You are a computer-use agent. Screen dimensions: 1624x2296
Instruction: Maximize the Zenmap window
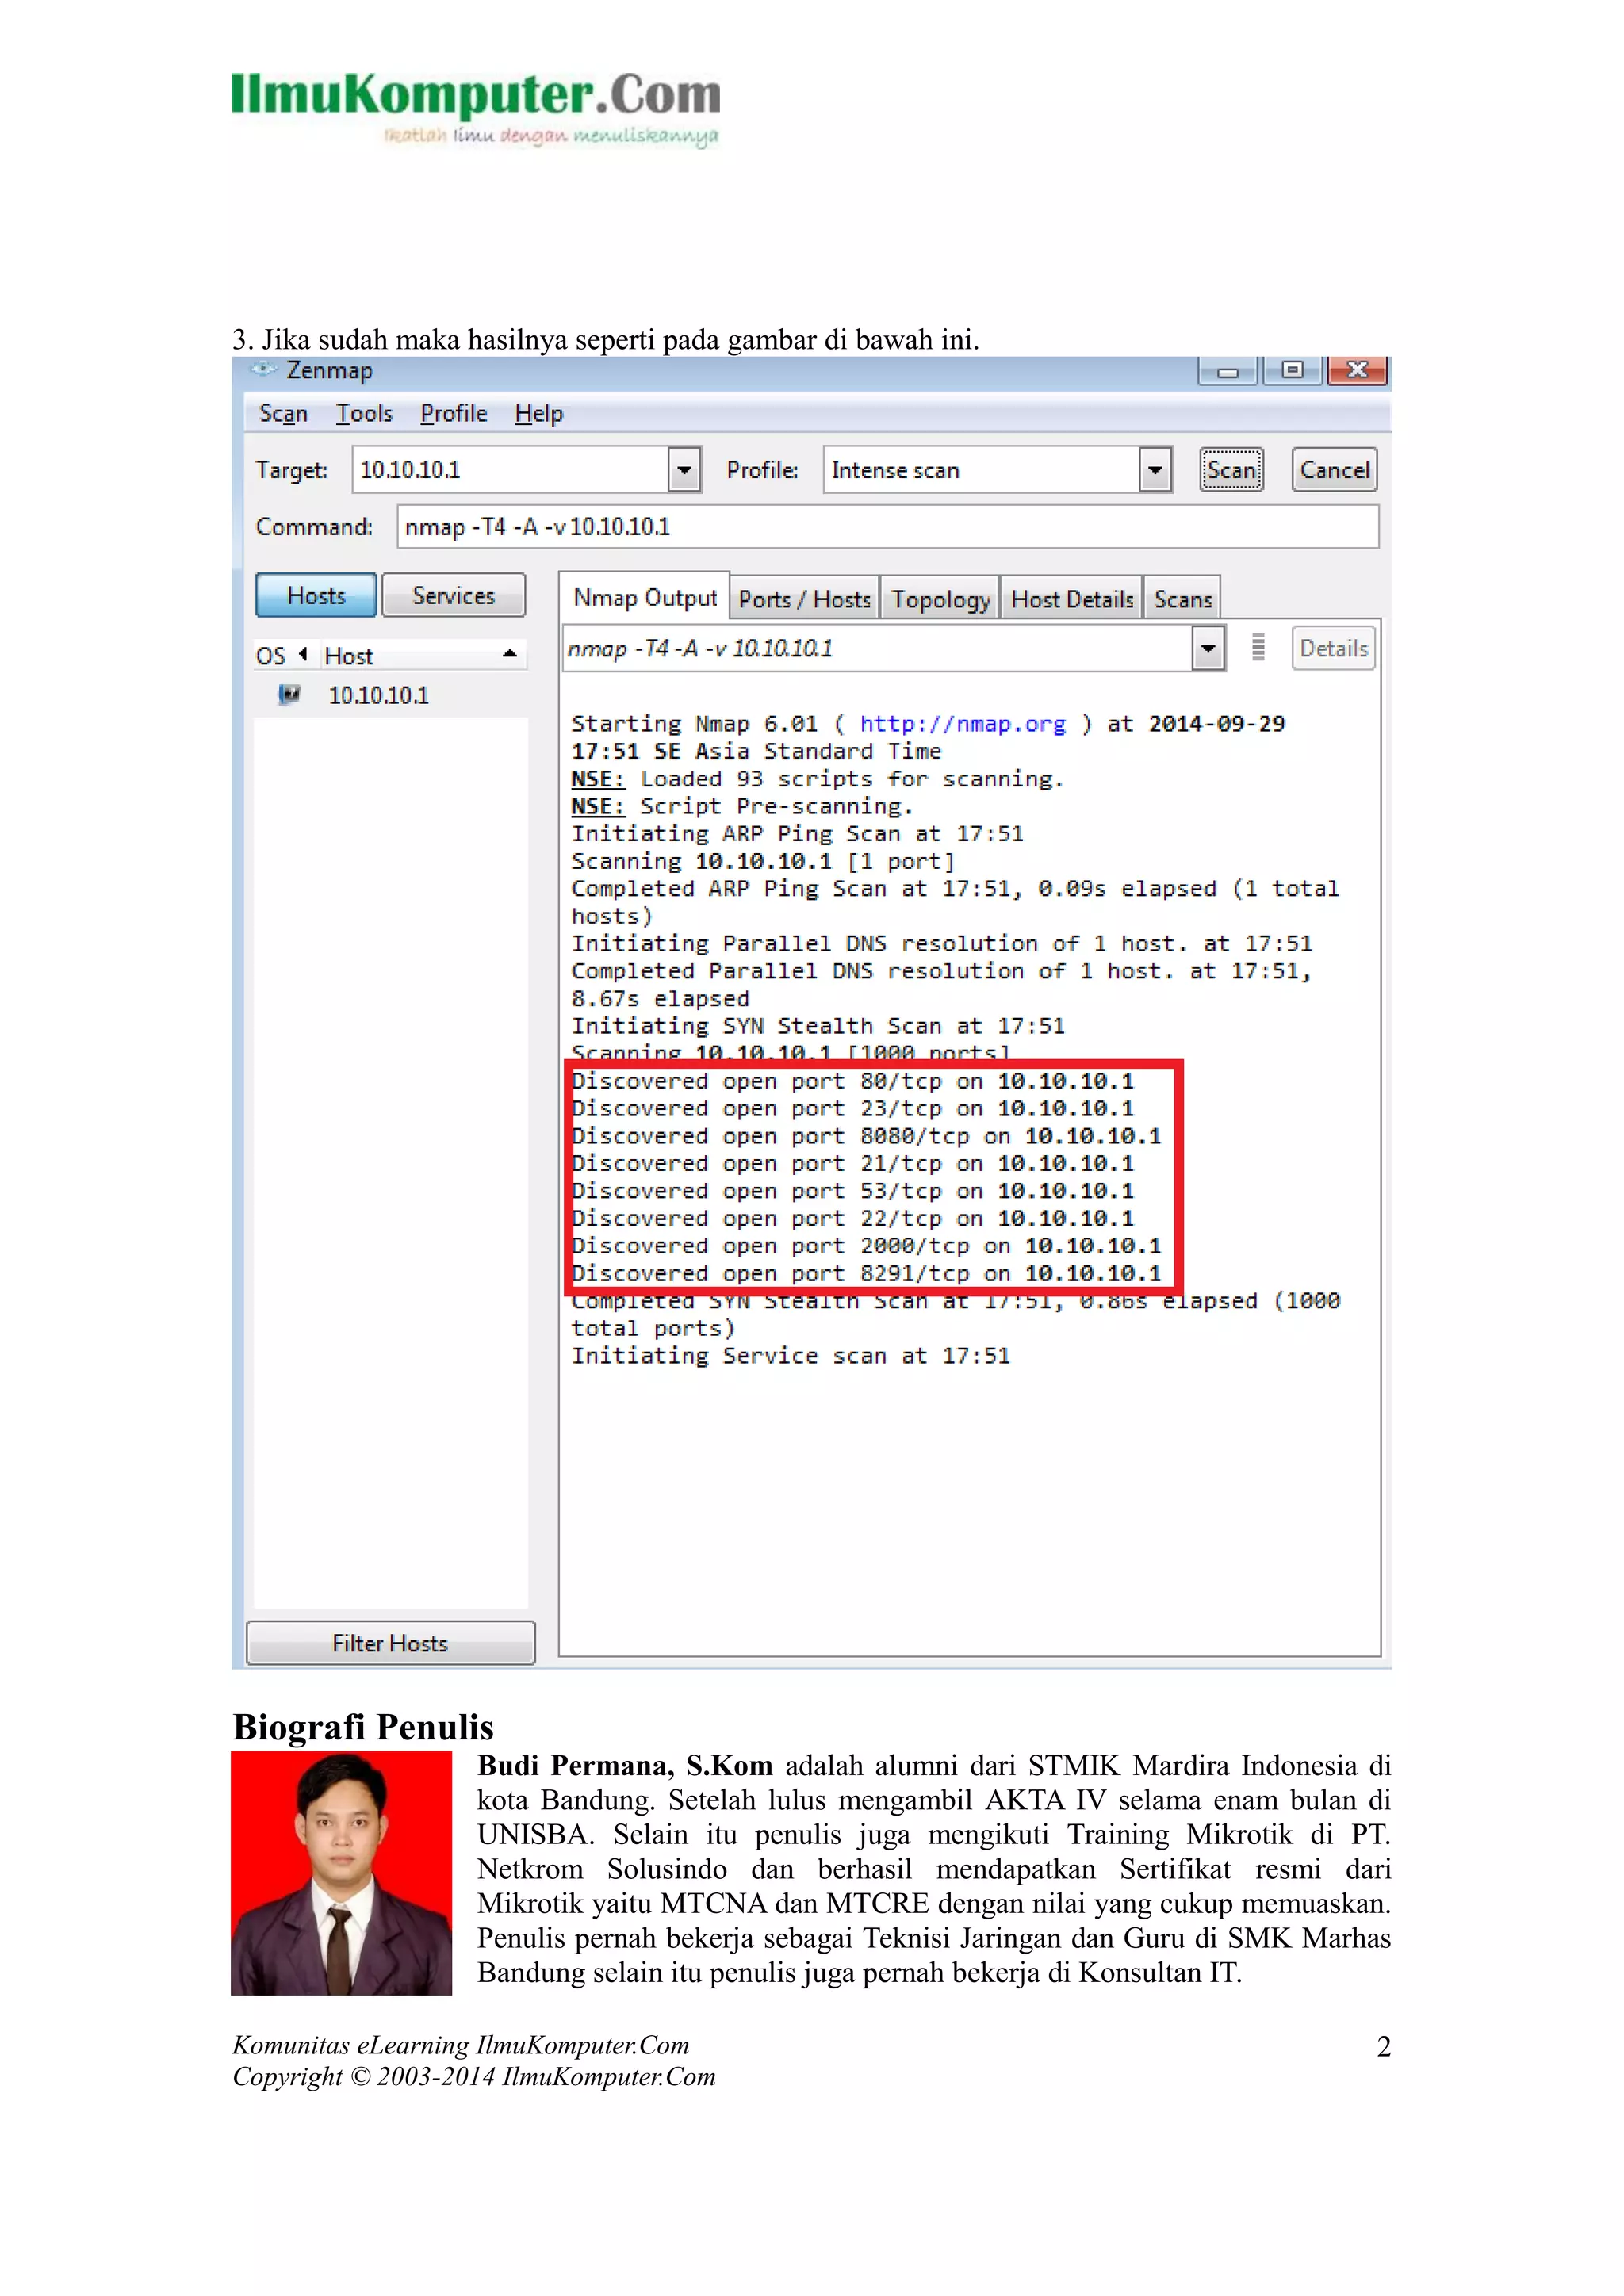1292,370
